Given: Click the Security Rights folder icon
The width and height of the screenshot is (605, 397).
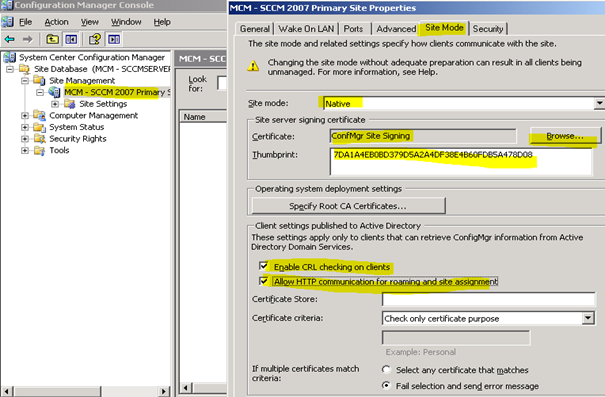Looking at the screenshot, I should (x=39, y=139).
